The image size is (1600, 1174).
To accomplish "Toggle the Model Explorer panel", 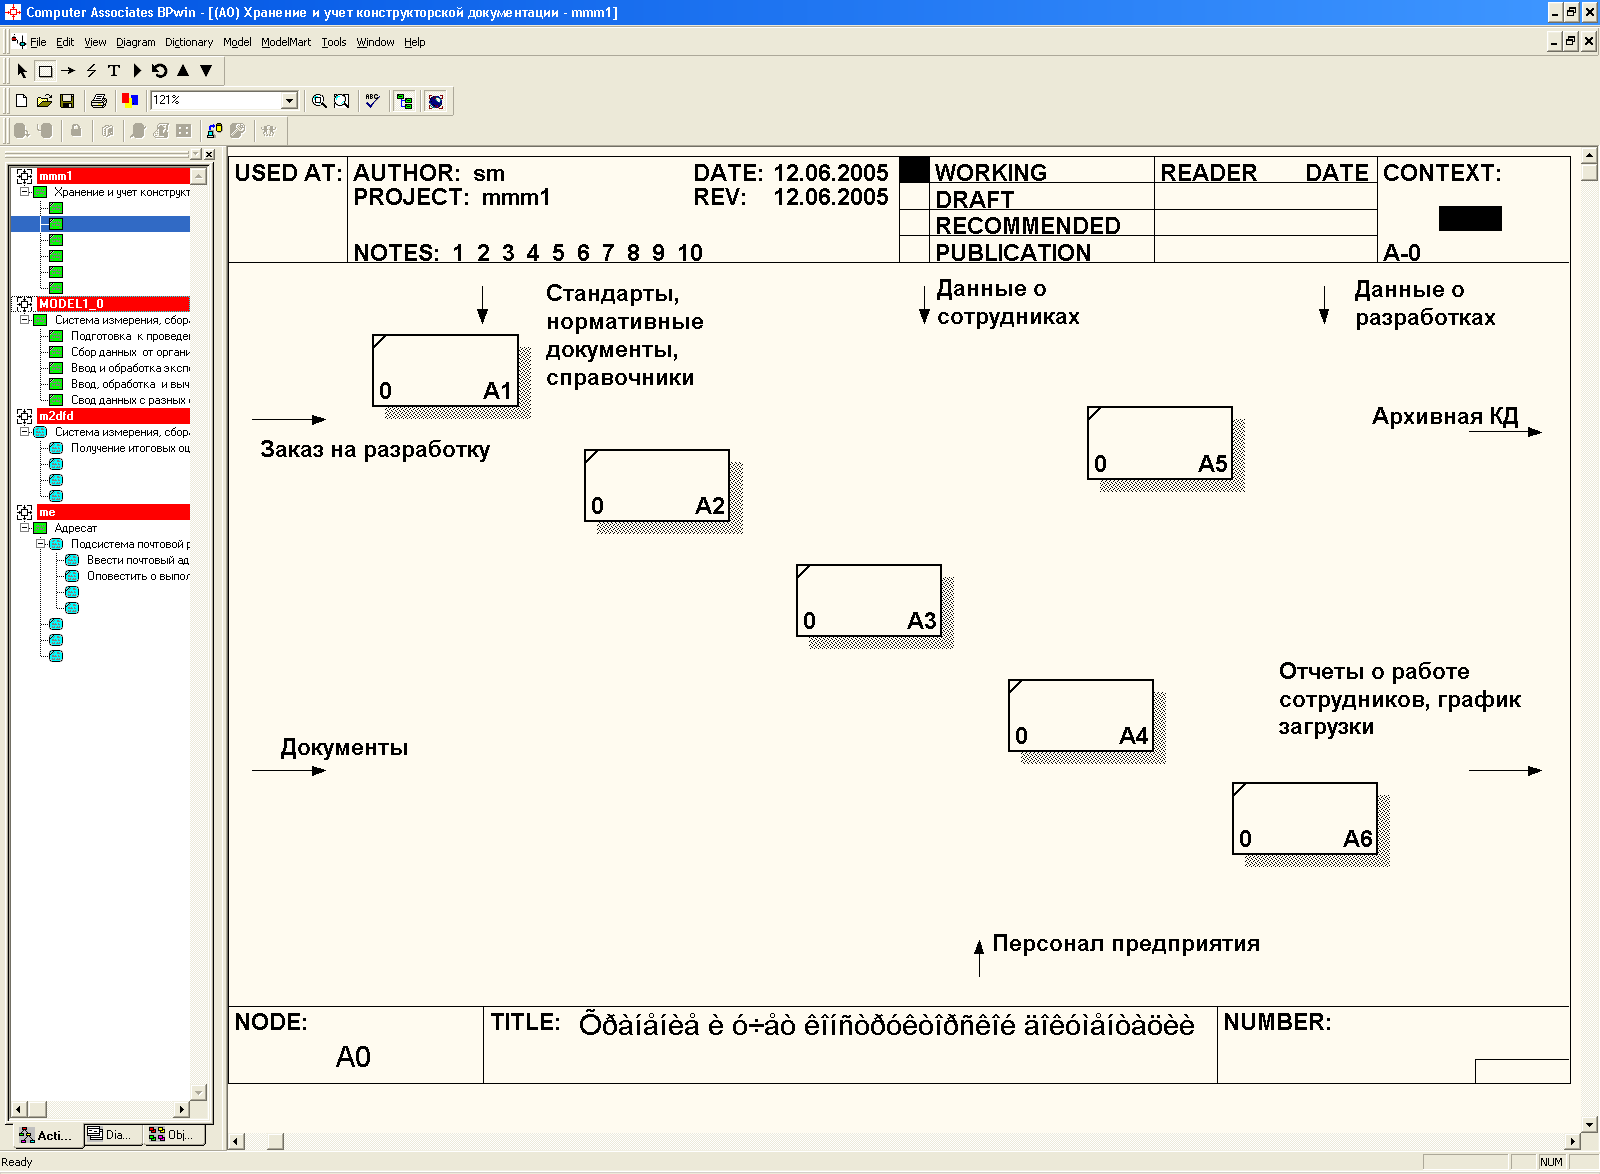I will click(x=404, y=101).
